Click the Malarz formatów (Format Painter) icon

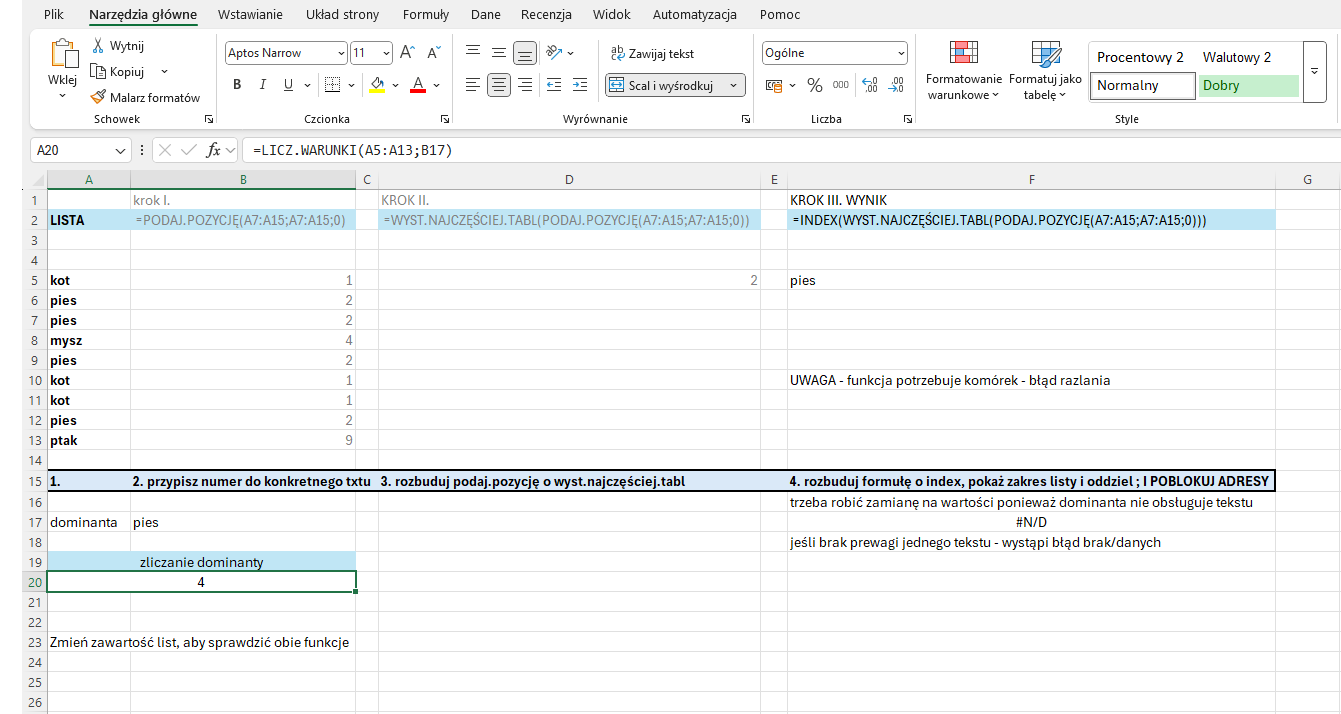point(98,97)
